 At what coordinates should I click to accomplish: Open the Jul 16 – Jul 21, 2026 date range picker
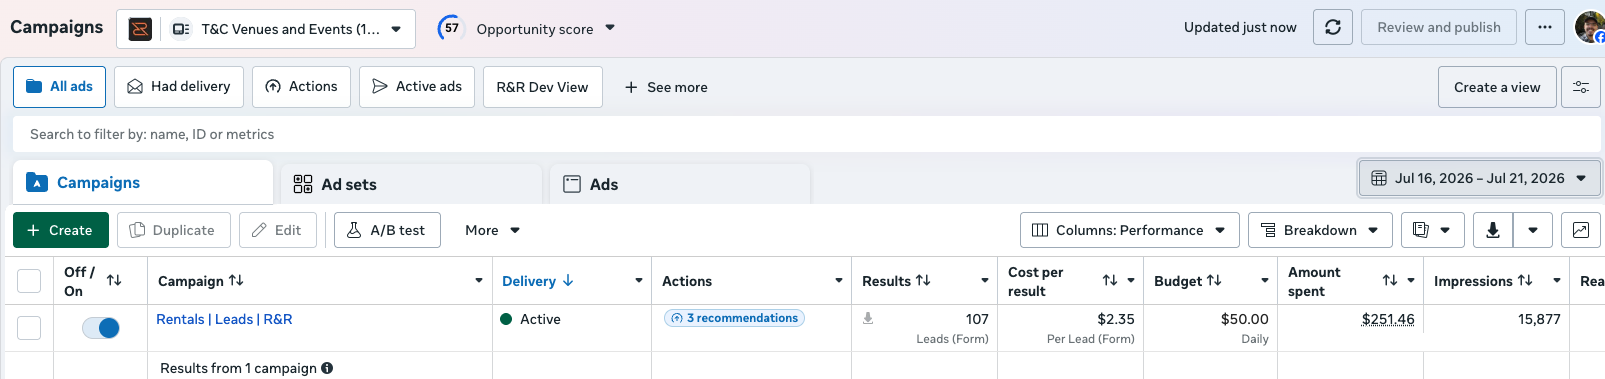coord(1480,178)
